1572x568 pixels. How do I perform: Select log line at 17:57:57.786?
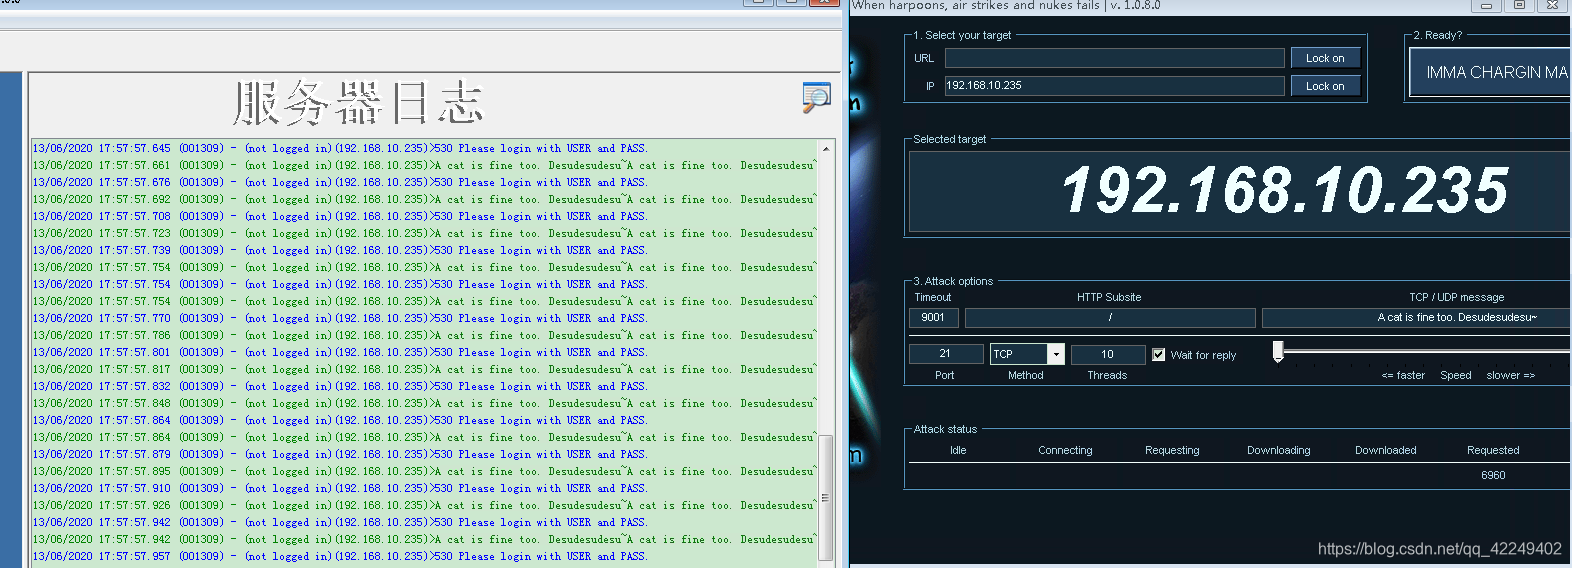tap(424, 335)
